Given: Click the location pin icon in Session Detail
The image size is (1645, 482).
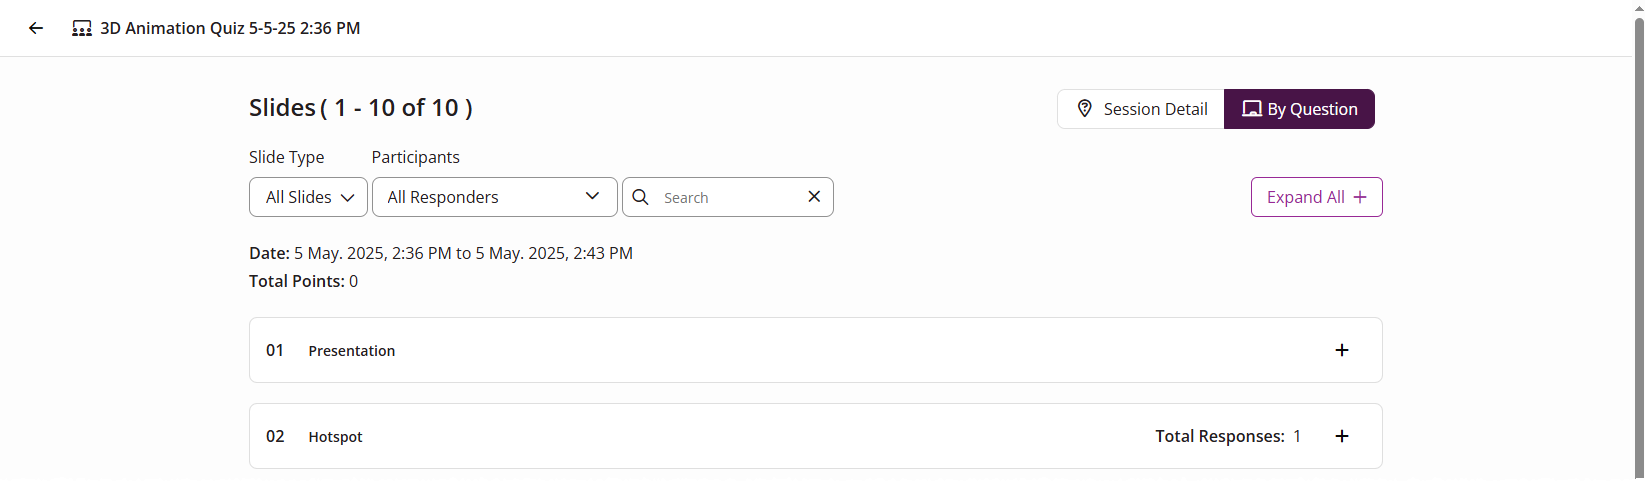Looking at the screenshot, I should [x=1084, y=109].
